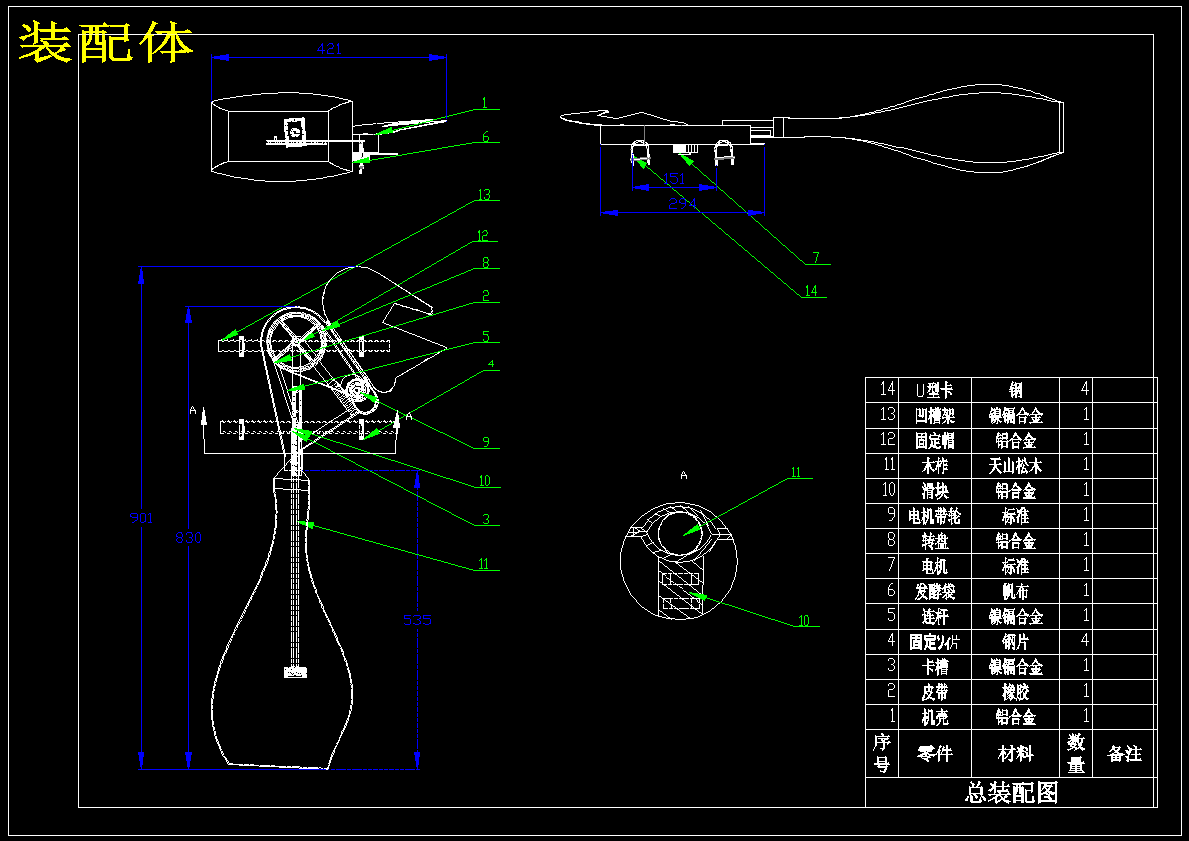Select green leader label 8 in drawing
Image resolution: width=1189 pixels, height=841 pixels.
[x=486, y=263]
